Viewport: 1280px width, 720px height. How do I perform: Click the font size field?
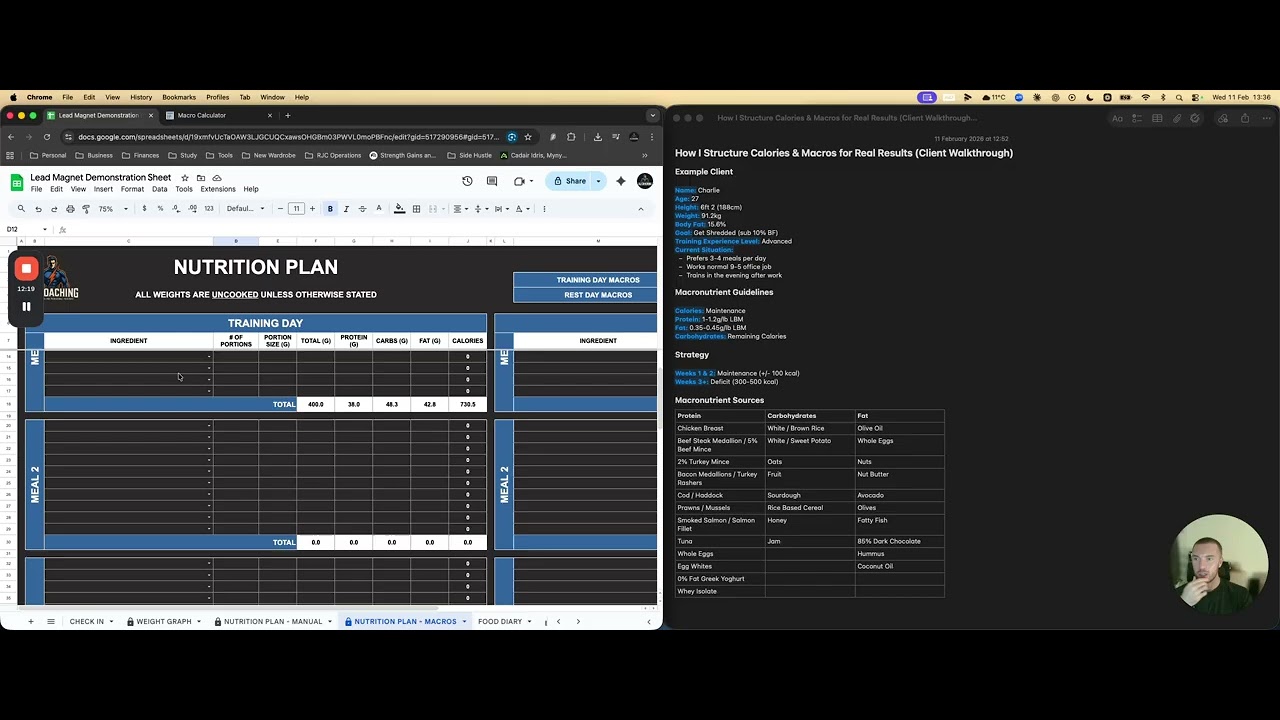point(296,209)
